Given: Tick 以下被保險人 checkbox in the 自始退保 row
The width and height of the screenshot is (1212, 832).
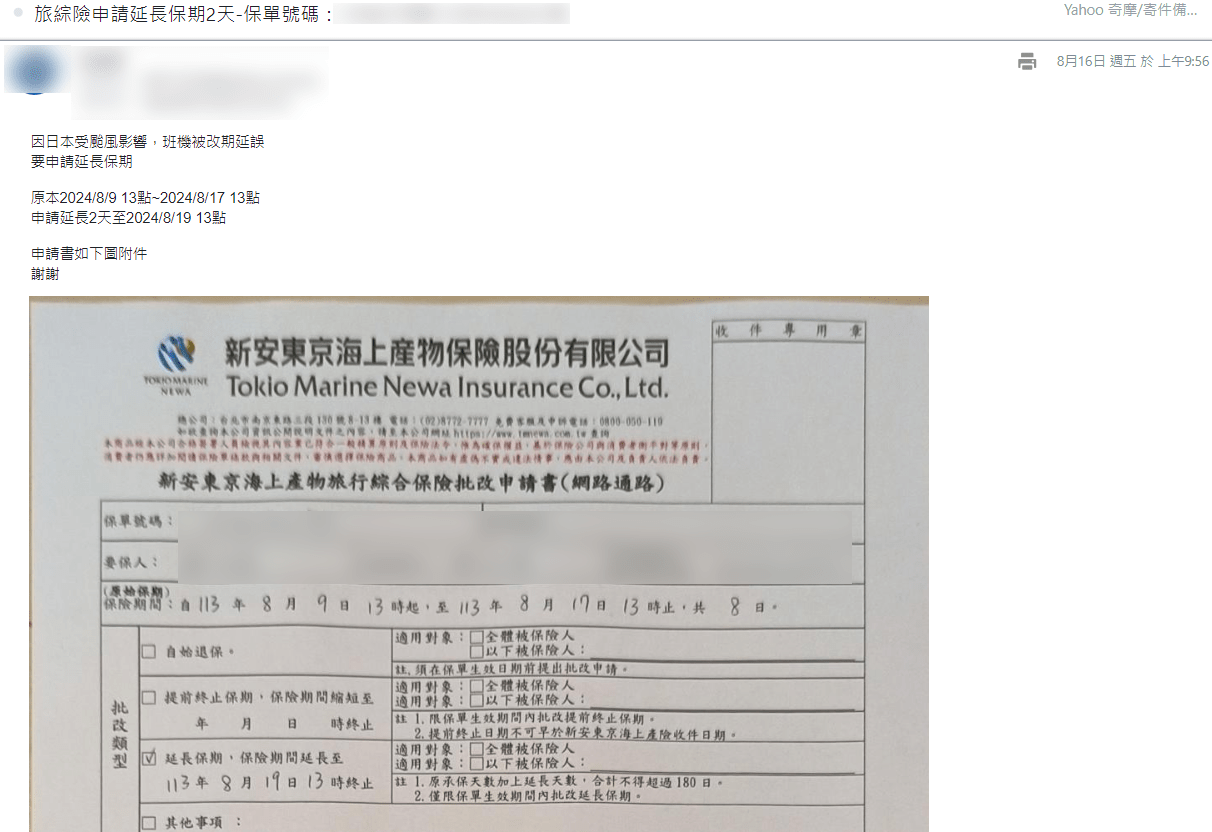Looking at the screenshot, I should pyautogui.click(x=476, y=650).
